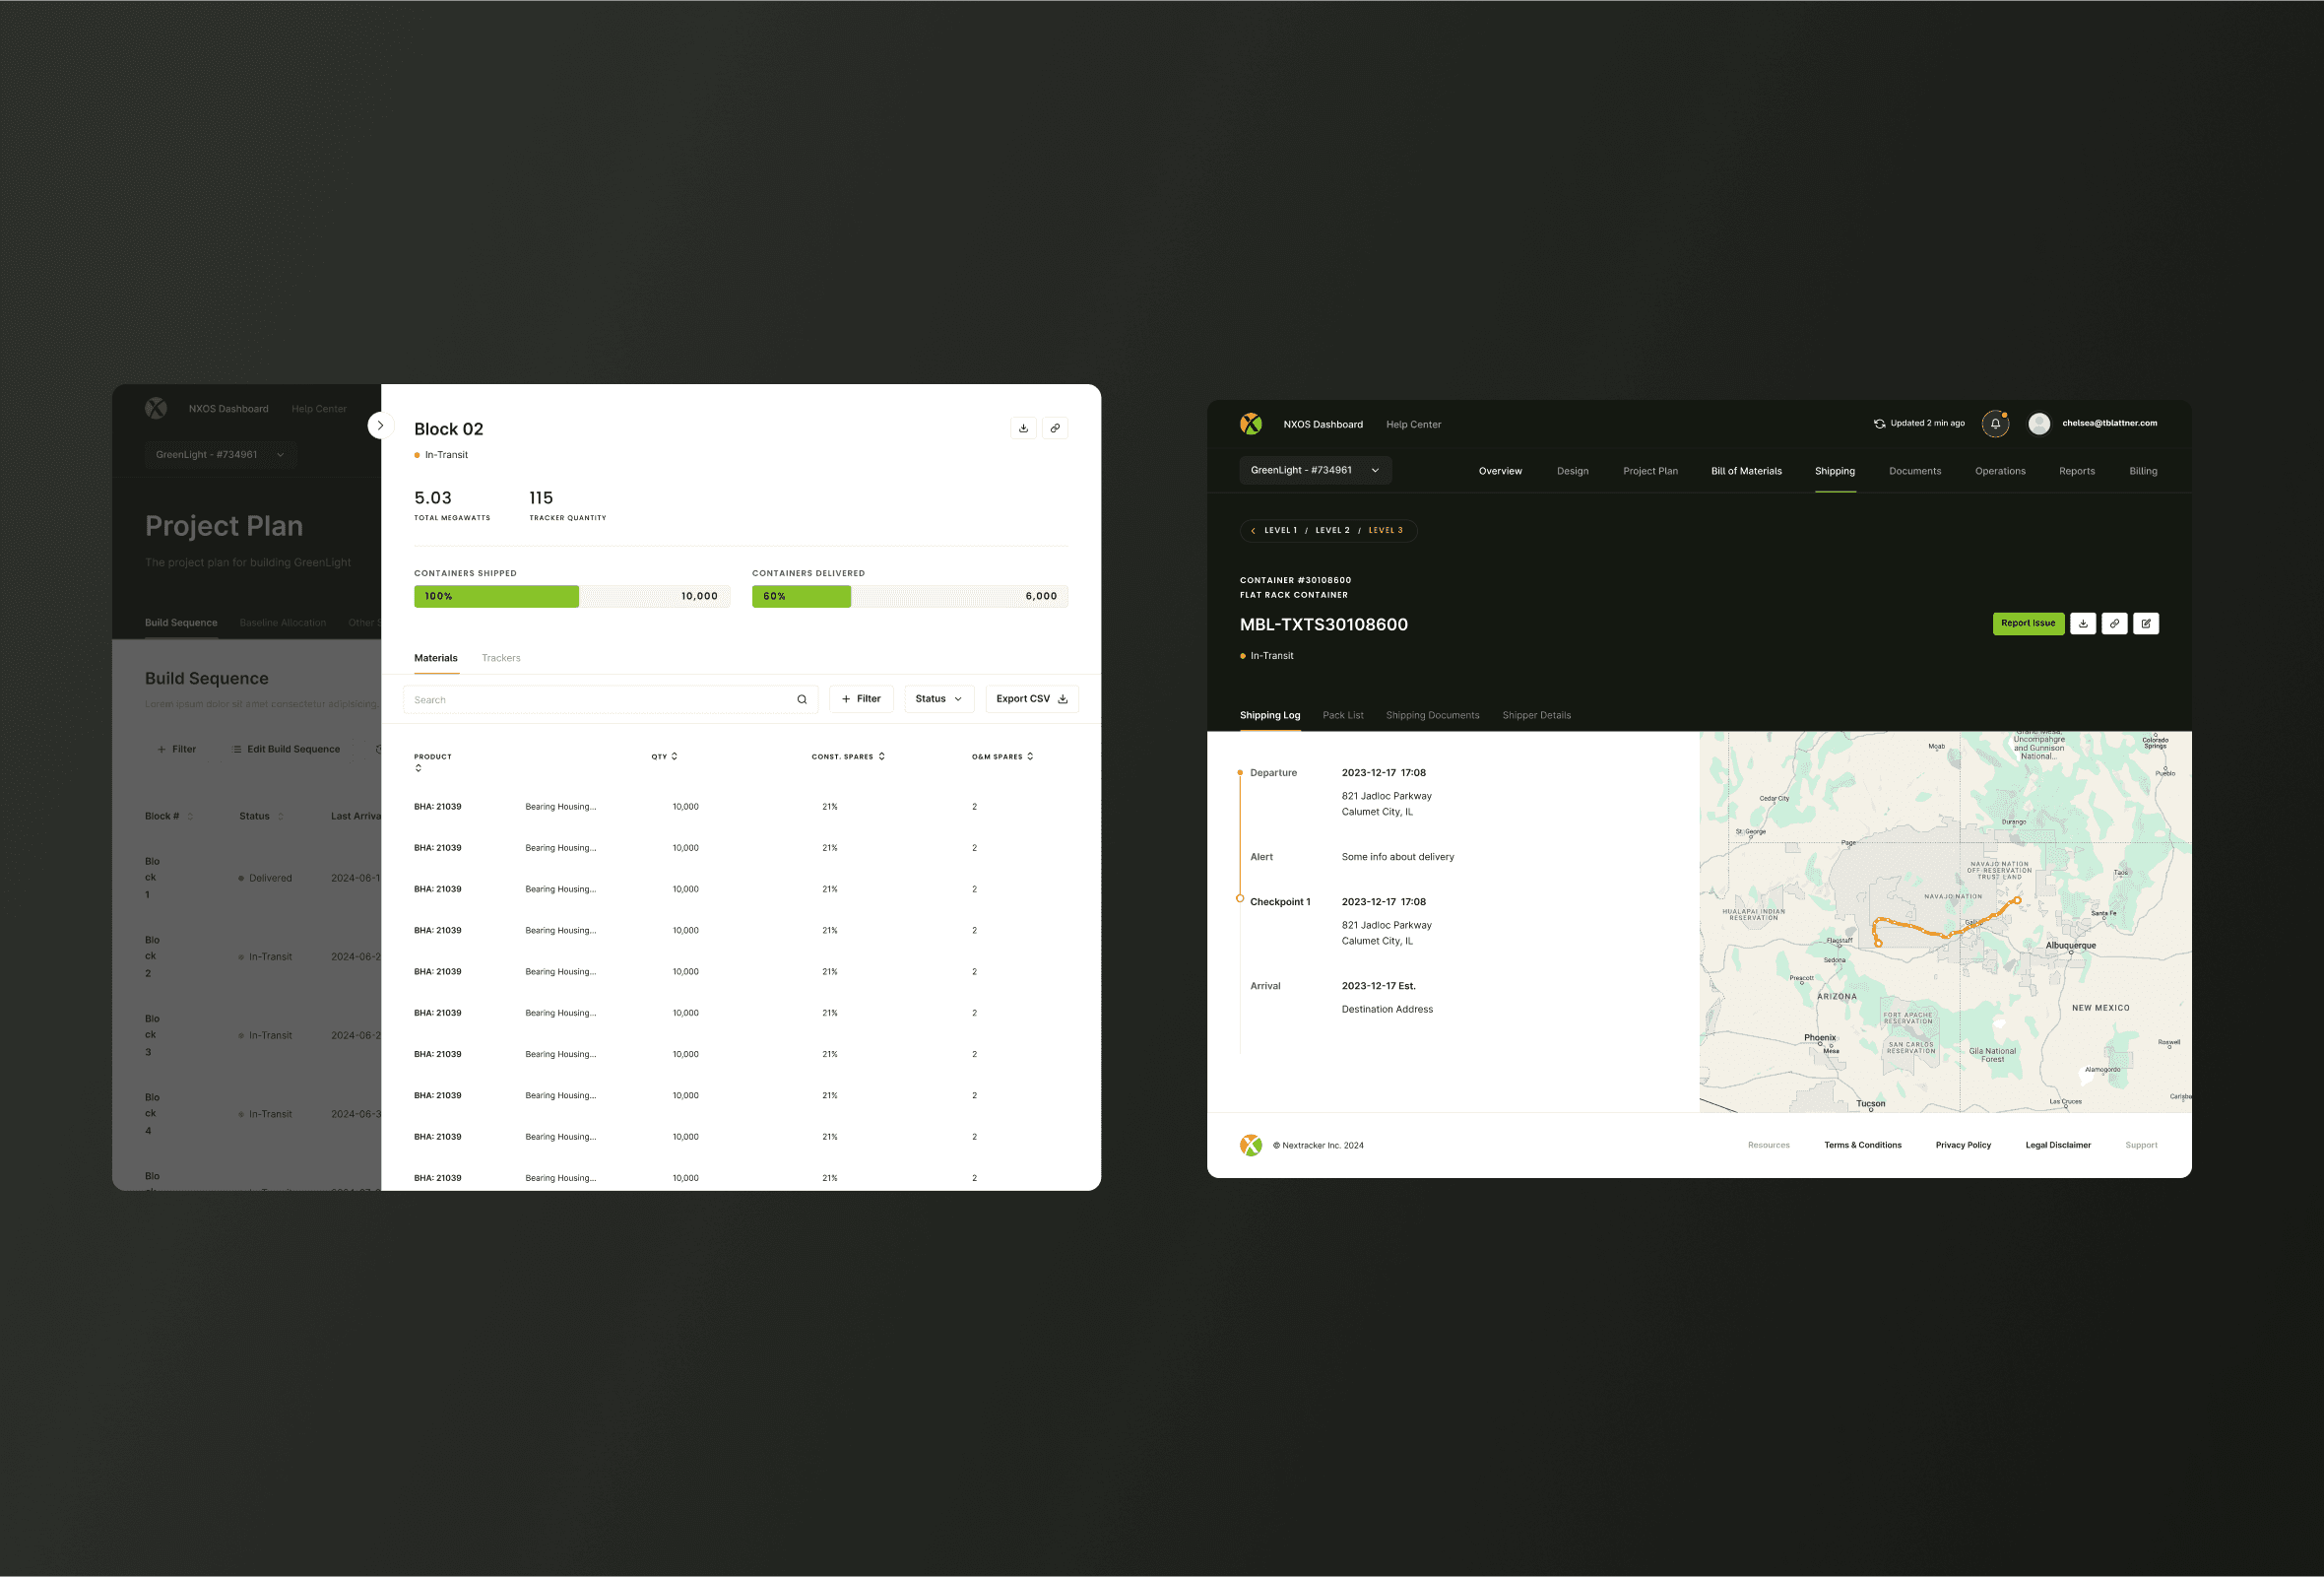Click the download icon in Block 02 header
The image size is (2324, 1577).
click(1023, 428)
